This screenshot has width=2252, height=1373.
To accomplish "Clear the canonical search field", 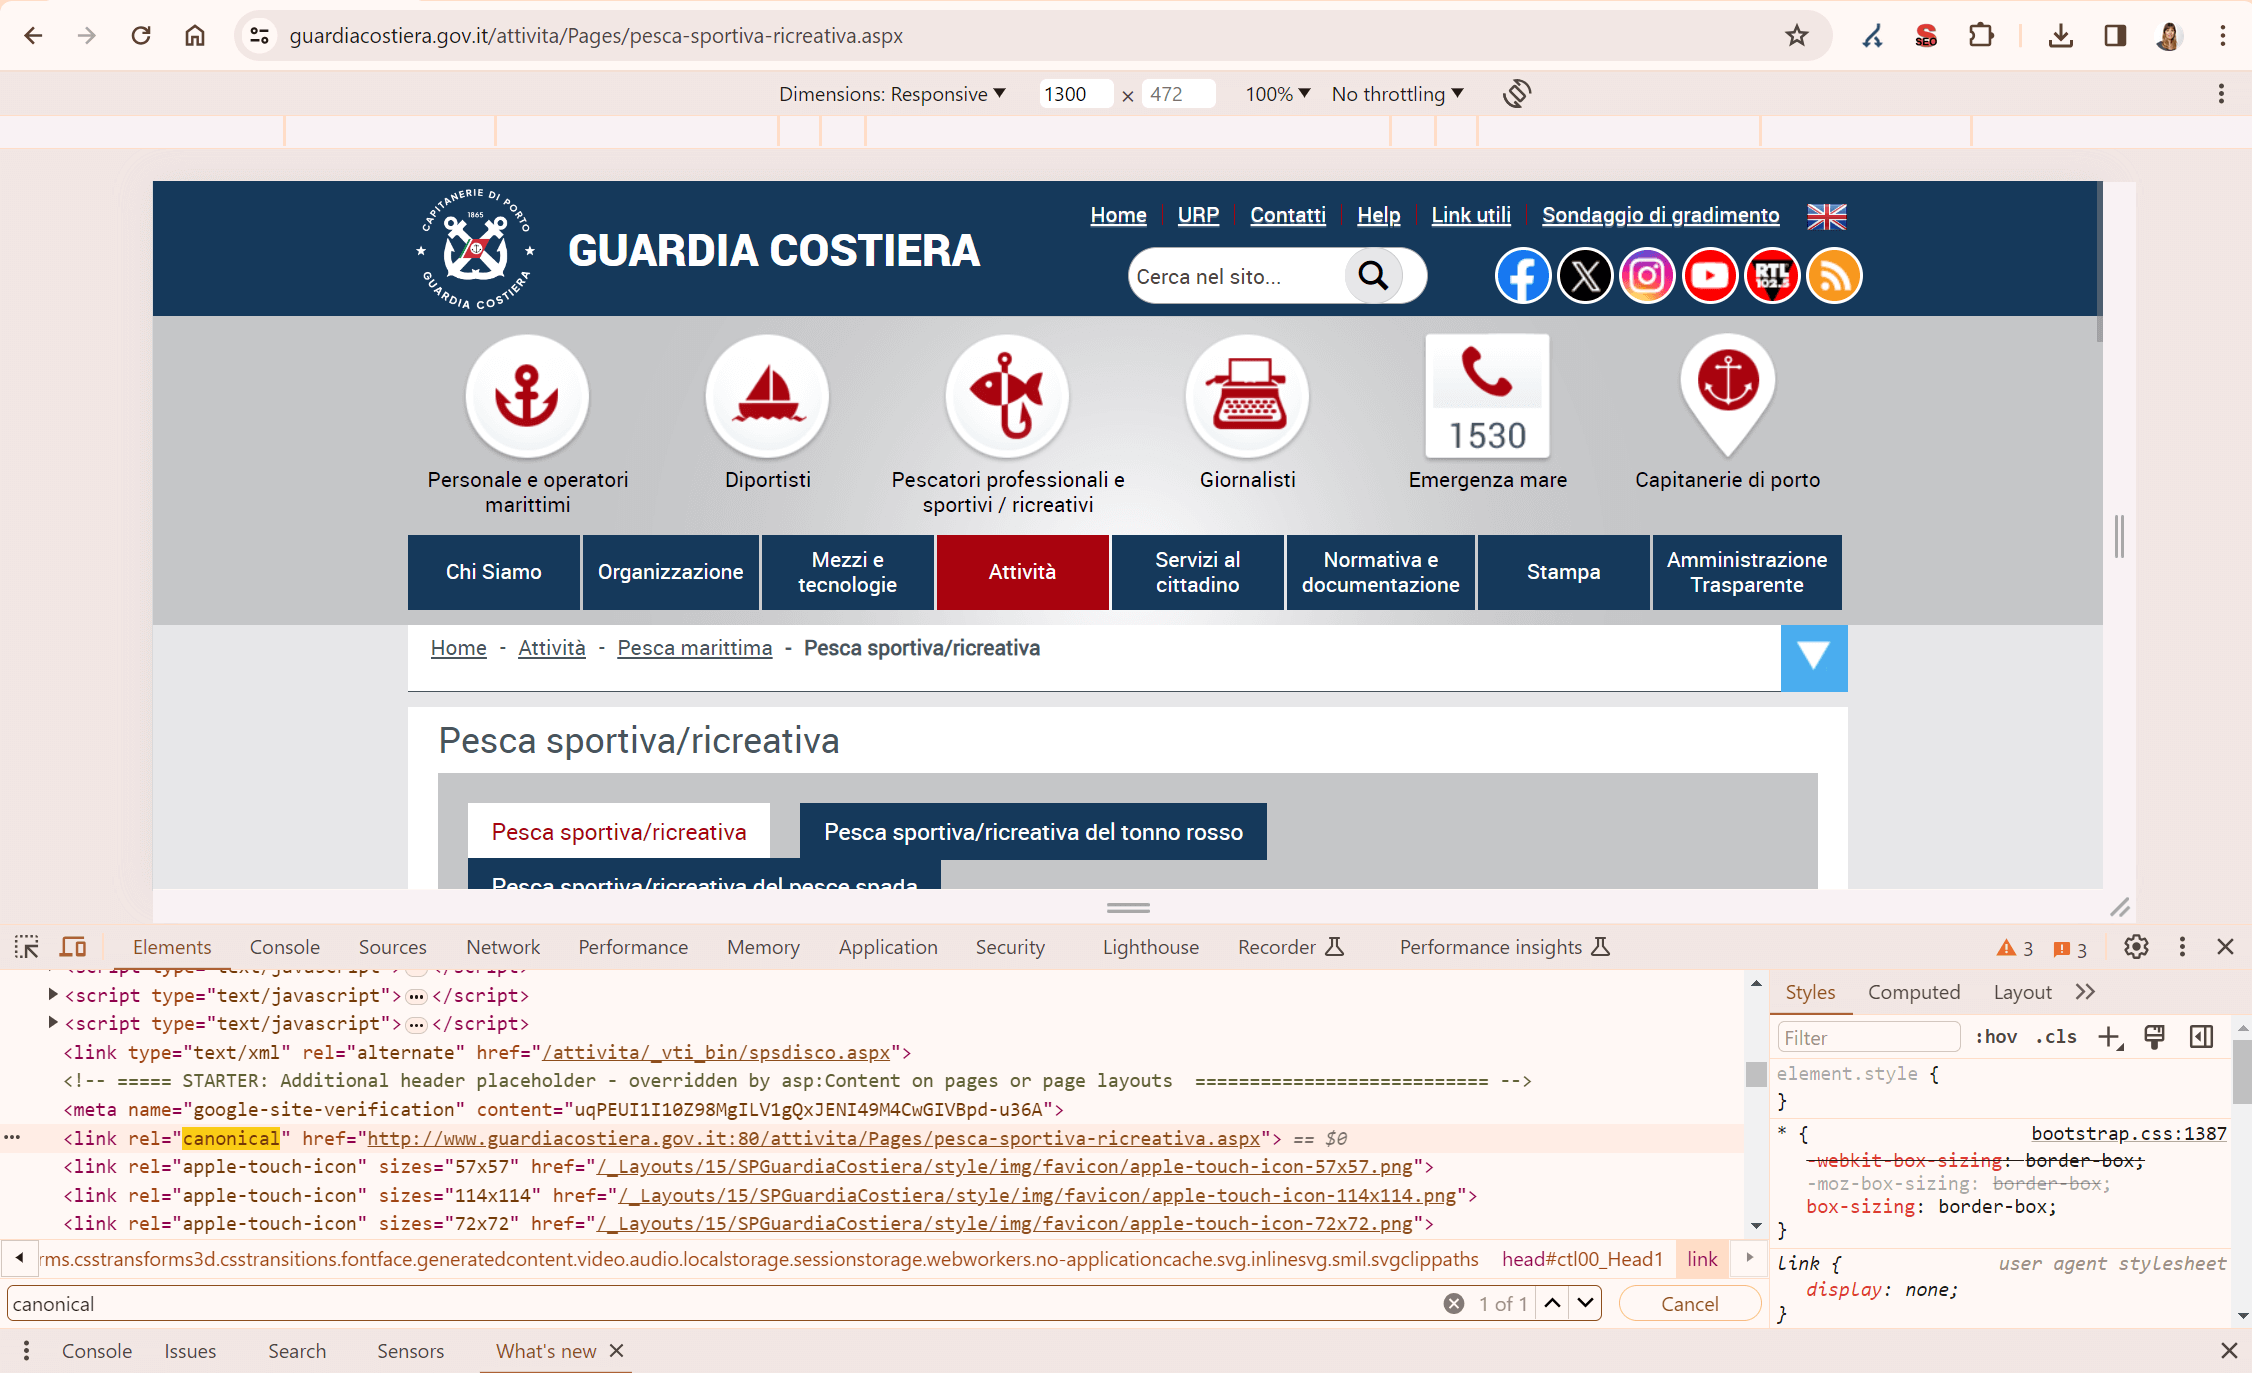I will click(1454, 1303).
